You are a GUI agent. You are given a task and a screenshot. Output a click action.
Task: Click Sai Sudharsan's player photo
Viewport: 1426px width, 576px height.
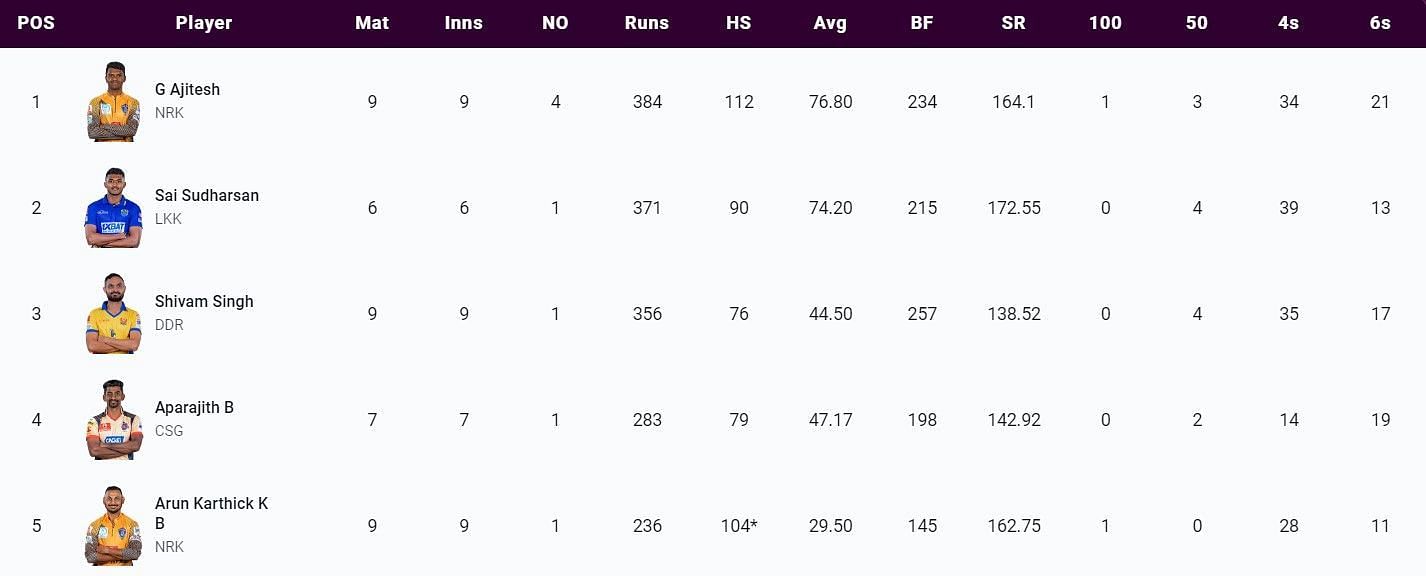coord(113,208)
